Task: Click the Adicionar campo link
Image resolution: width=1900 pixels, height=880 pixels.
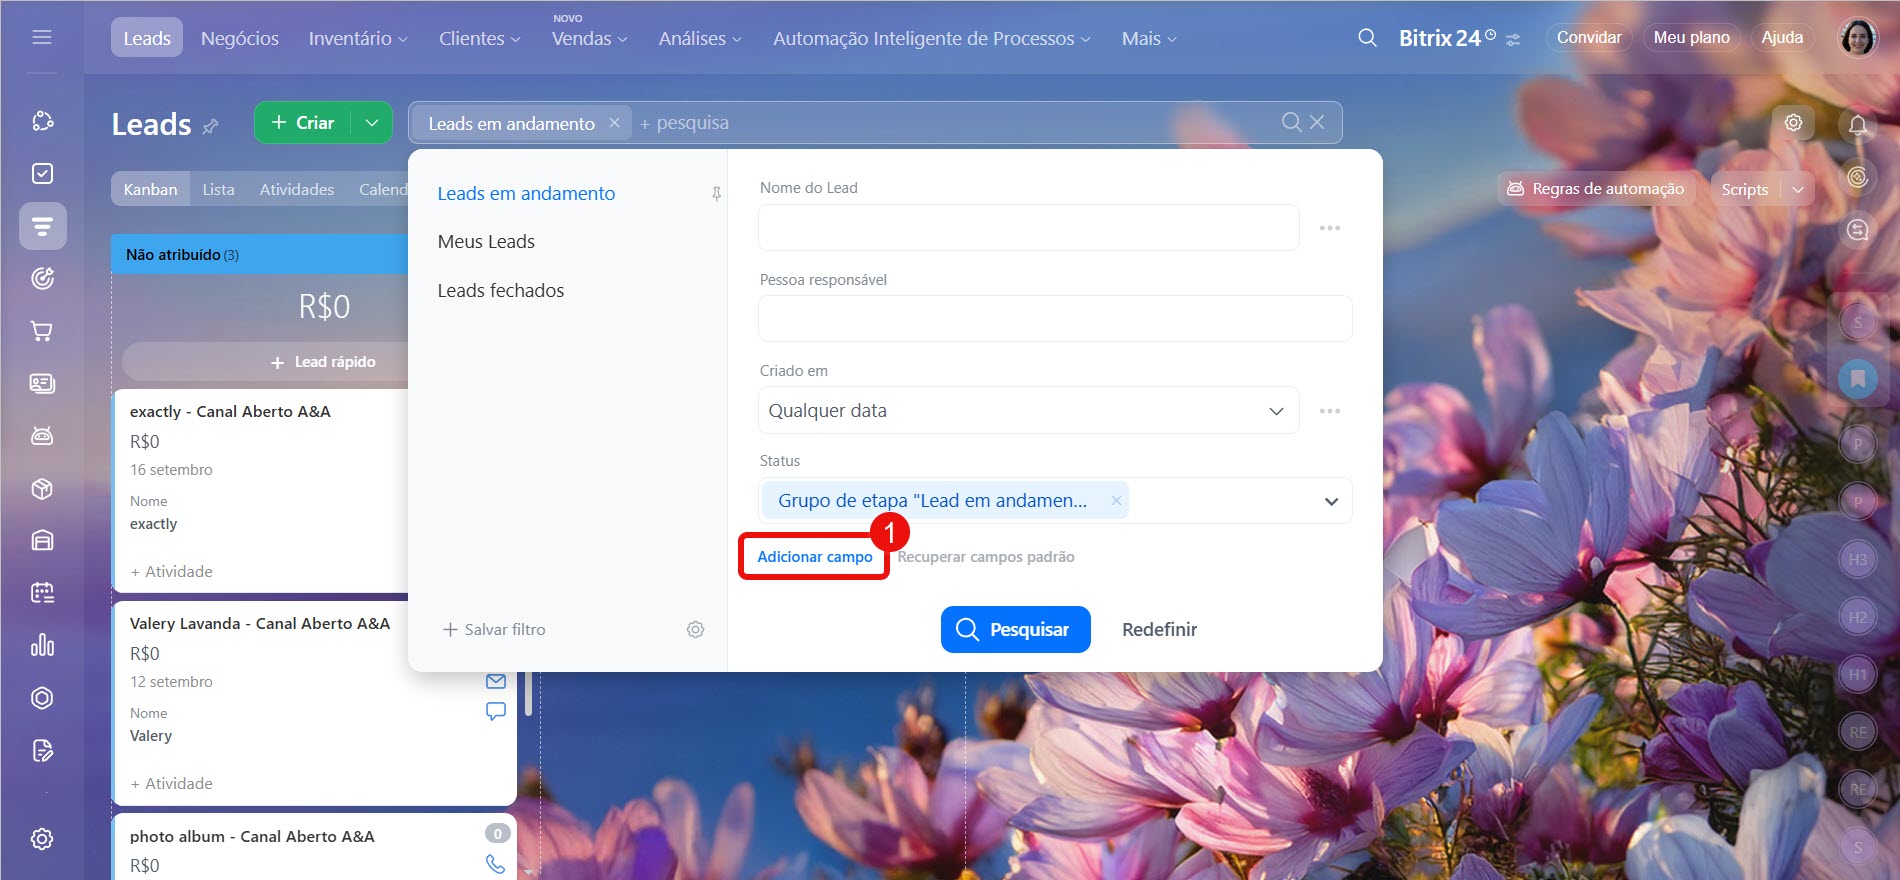Action: click(814, 557)
